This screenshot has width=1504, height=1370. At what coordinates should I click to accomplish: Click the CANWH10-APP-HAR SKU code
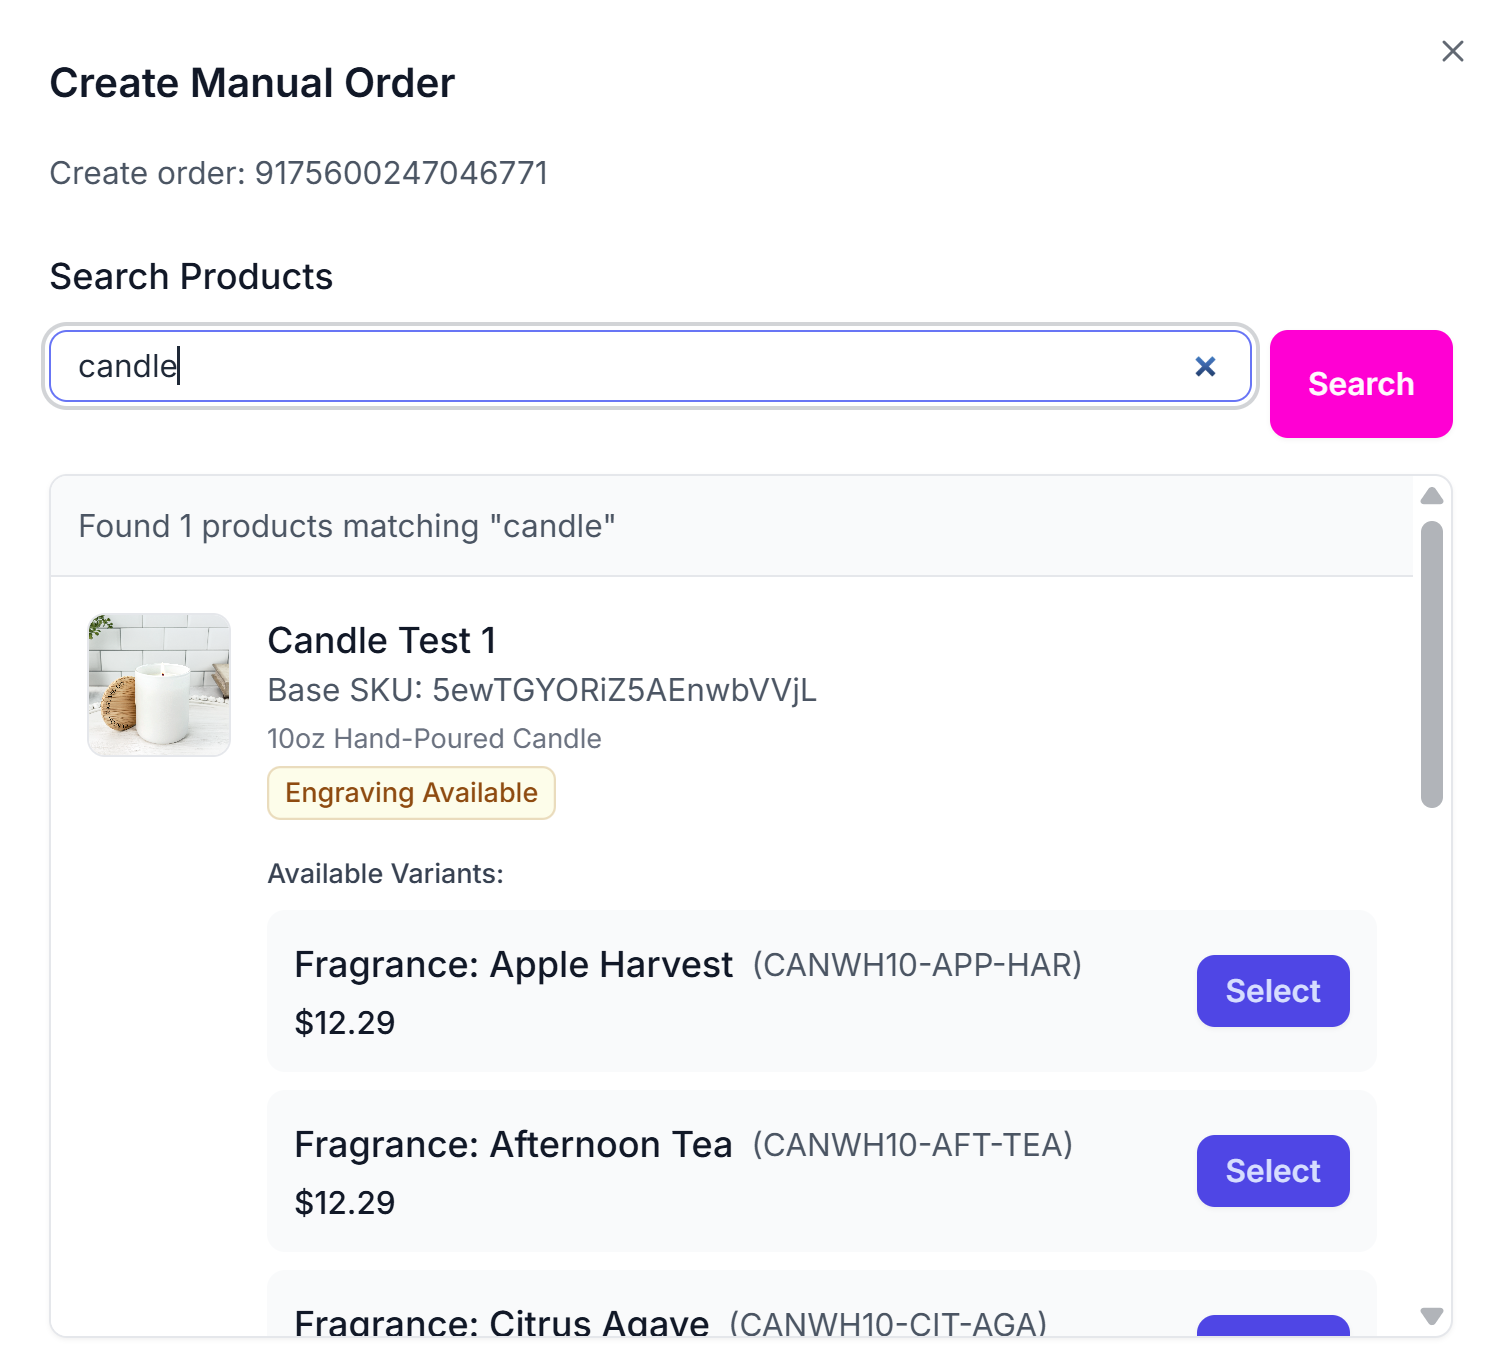917,965
